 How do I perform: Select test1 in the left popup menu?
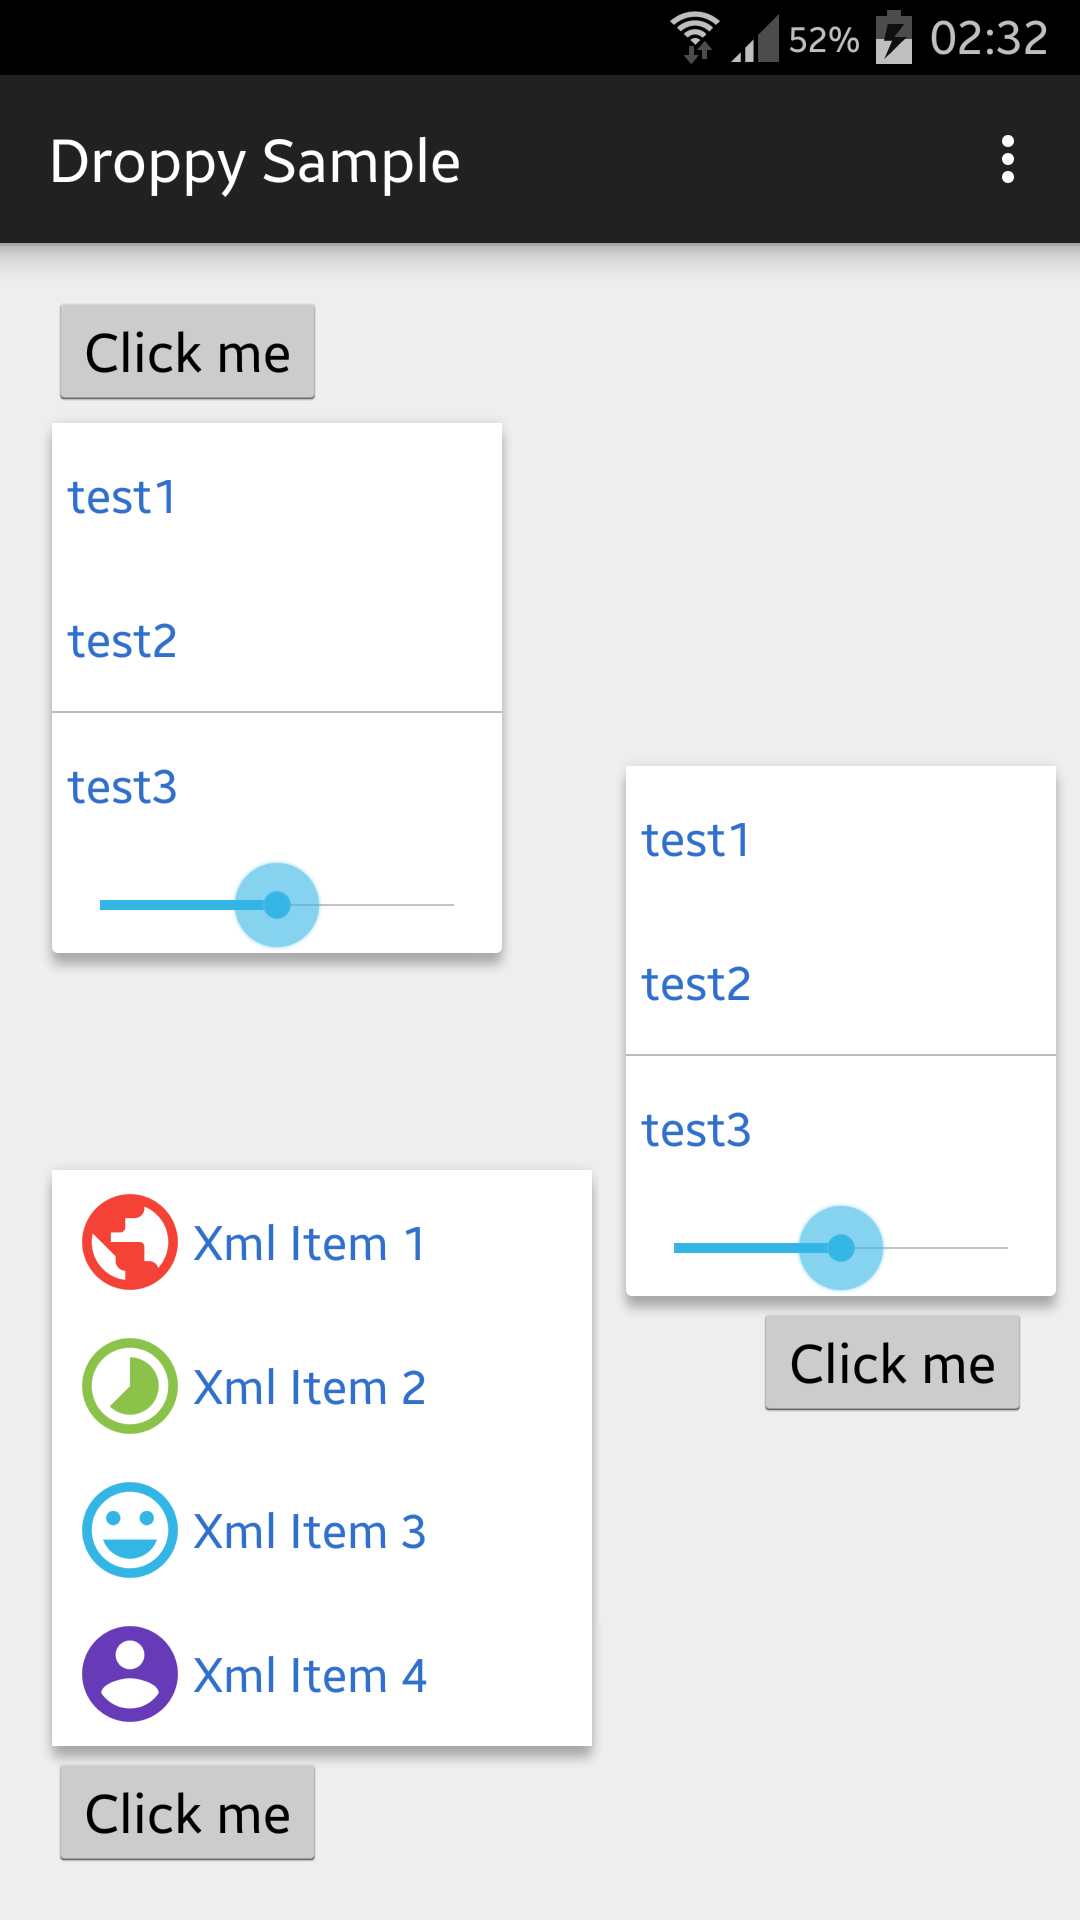coord(122,497)
